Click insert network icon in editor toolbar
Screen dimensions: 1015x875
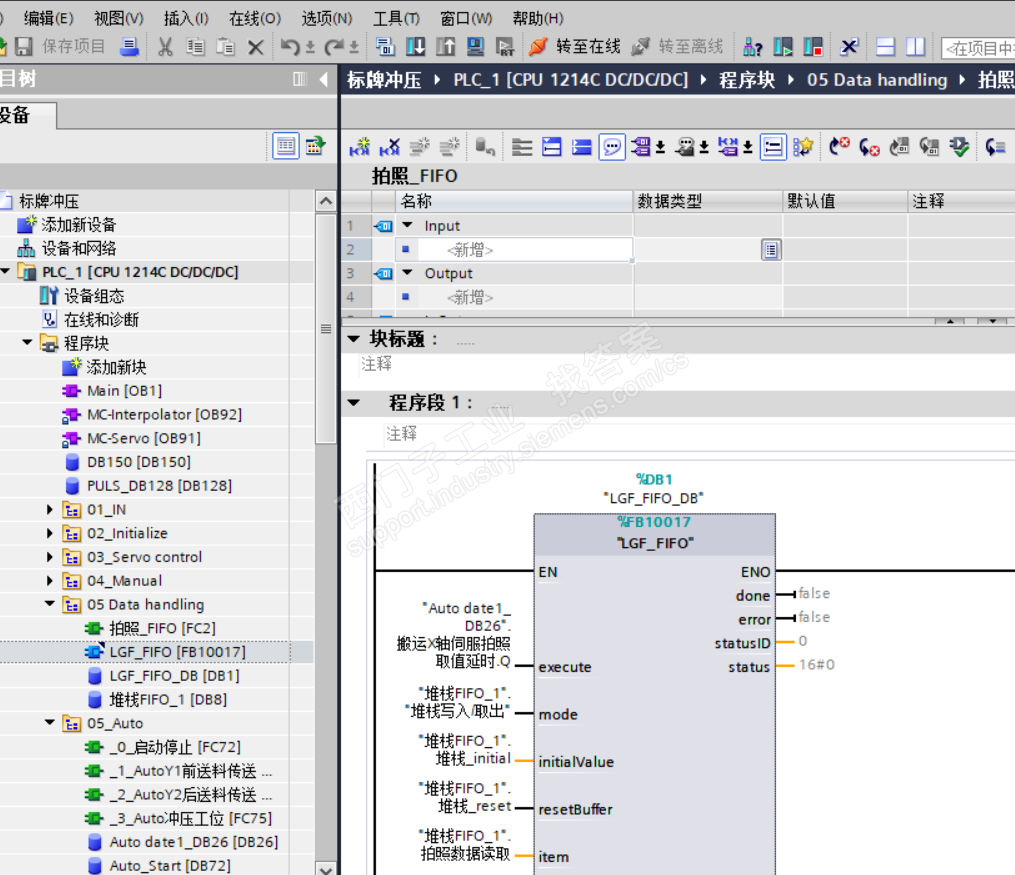tap(359, 147)
